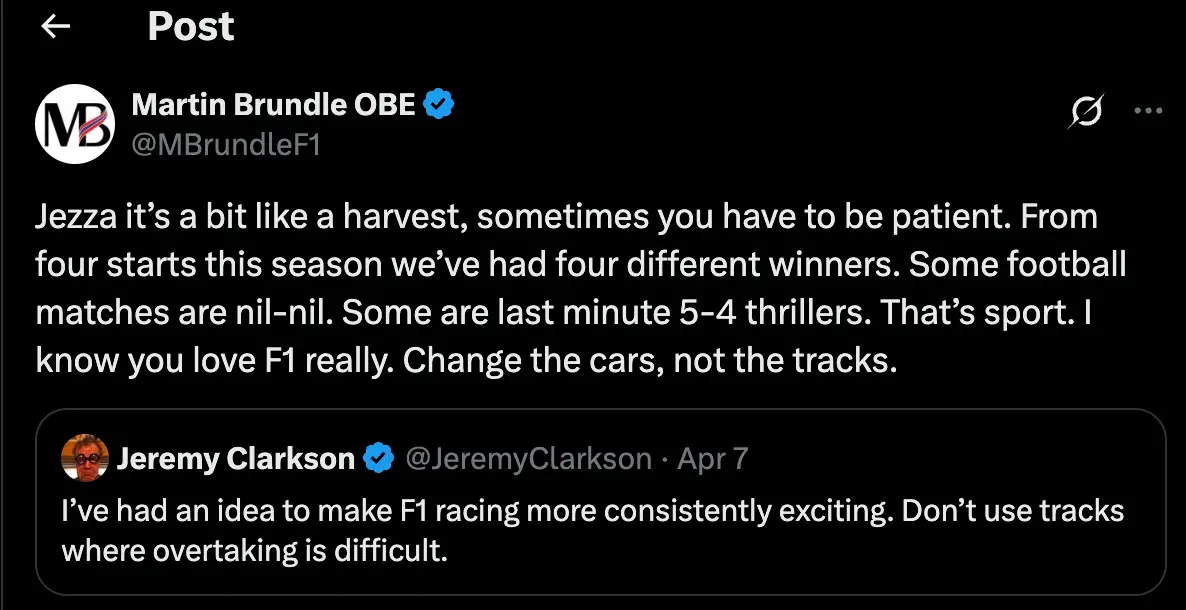Viewport: 1186px width, 610px height.
Task: Visit the @MBrundleF1 handle
Action: [x=220, y=143]
